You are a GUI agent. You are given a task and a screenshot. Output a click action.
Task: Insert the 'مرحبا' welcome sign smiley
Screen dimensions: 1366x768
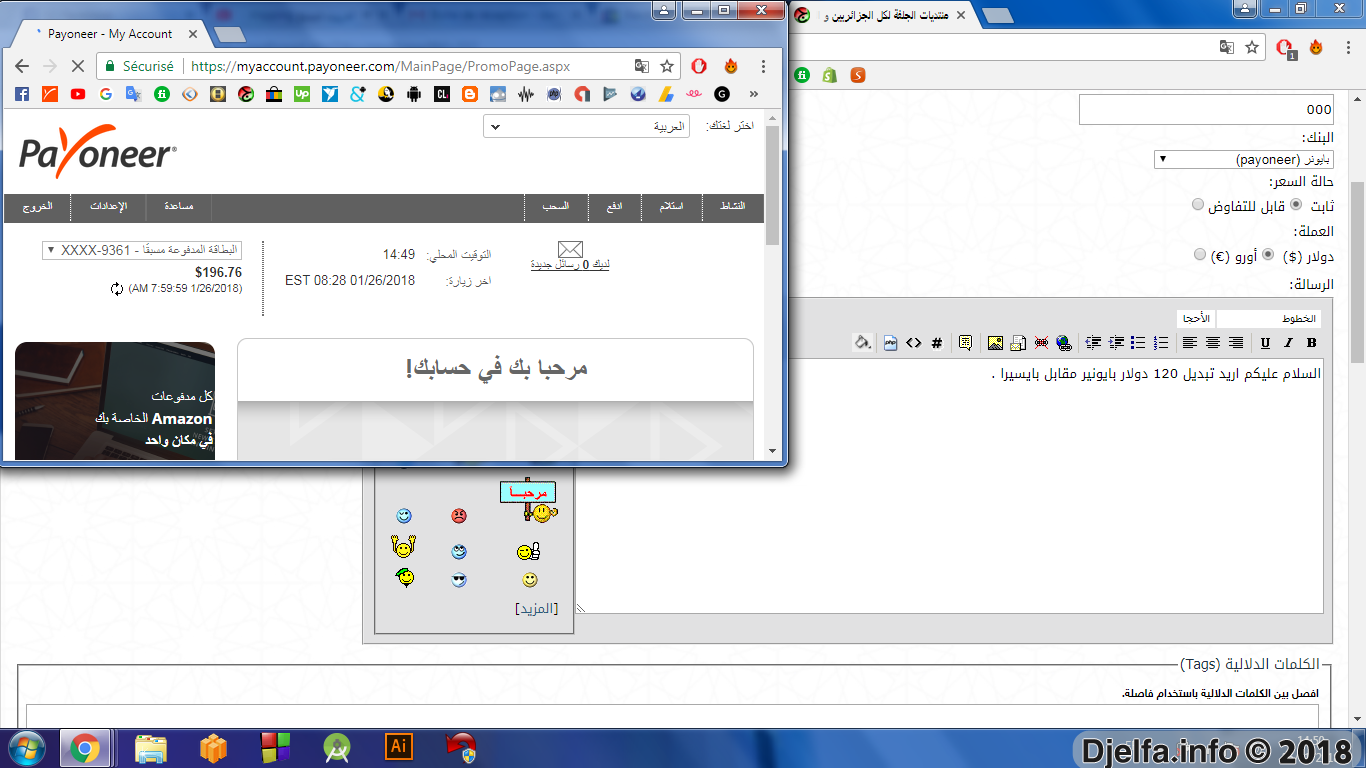tap(528, 500)
